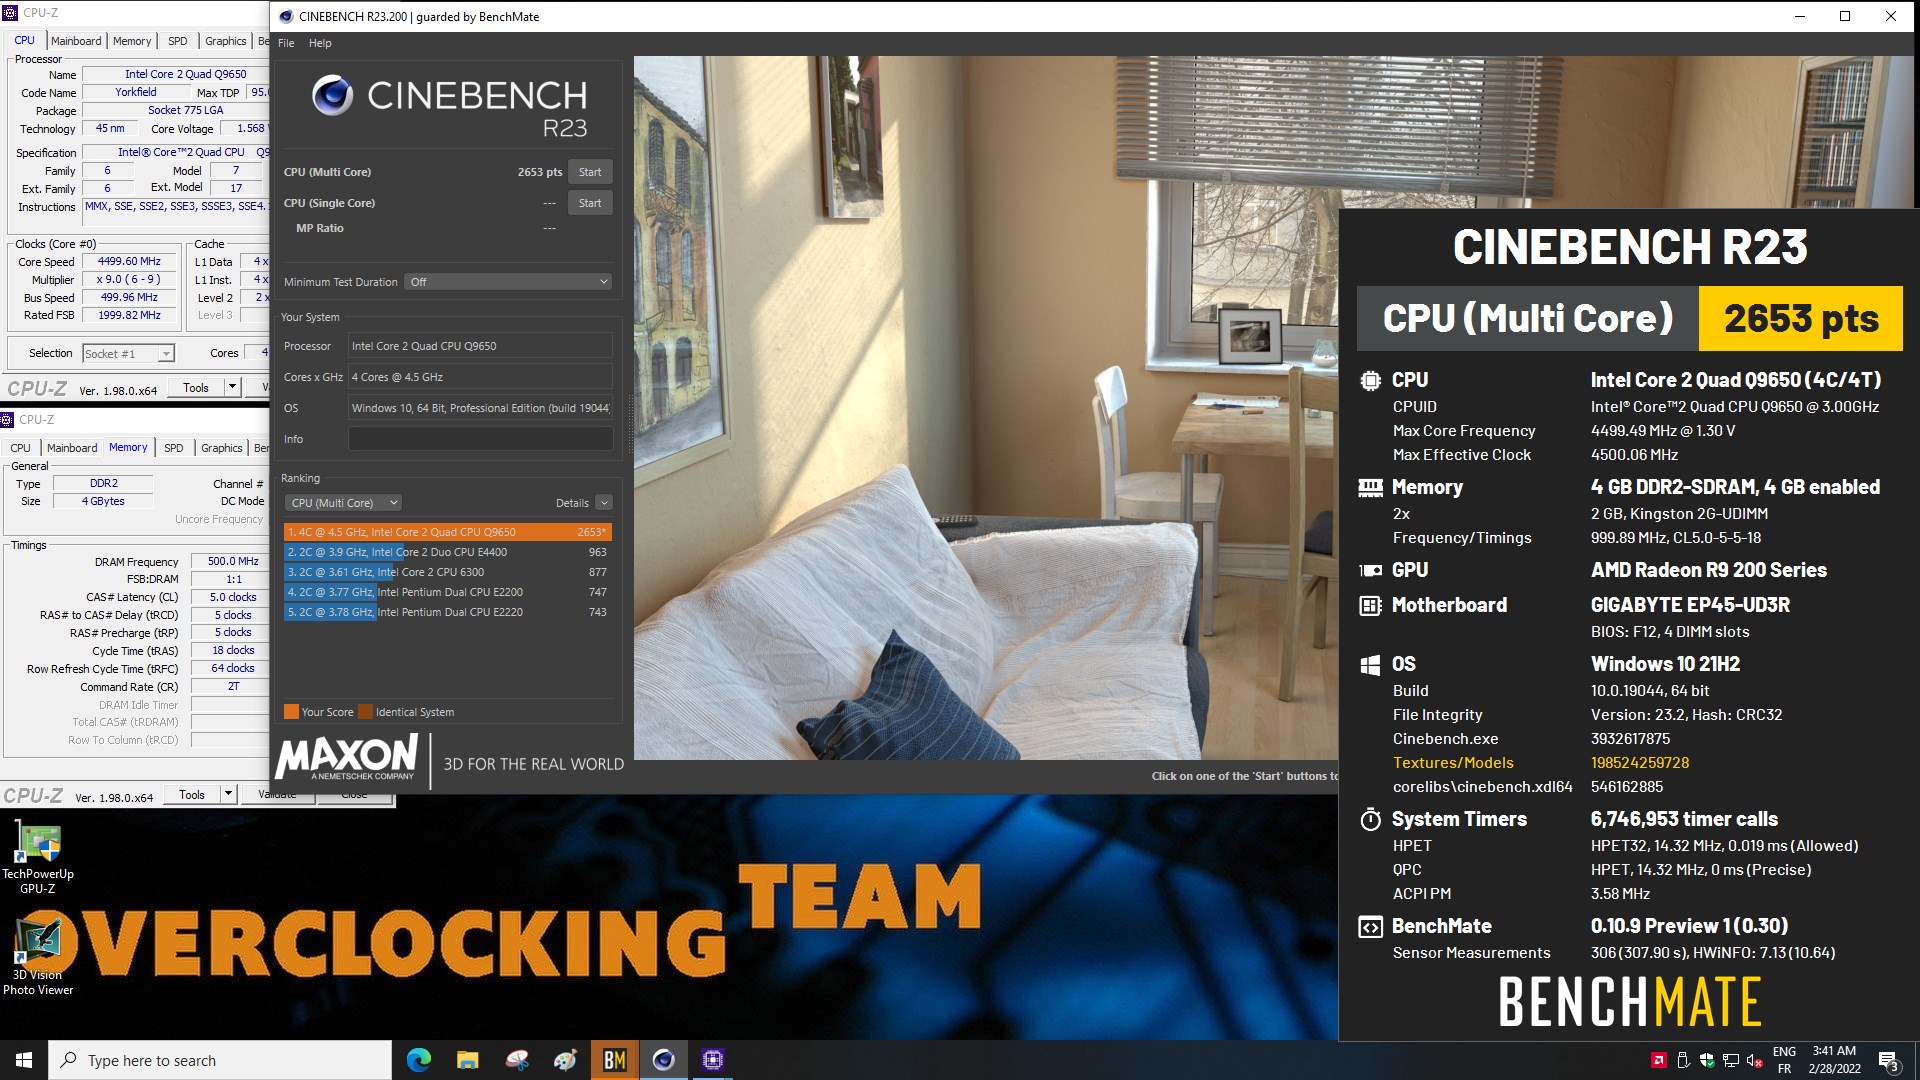Click the MAXON logo in Cinebench
Viewport: 1920px width, 1080px height.
(347, 757)
